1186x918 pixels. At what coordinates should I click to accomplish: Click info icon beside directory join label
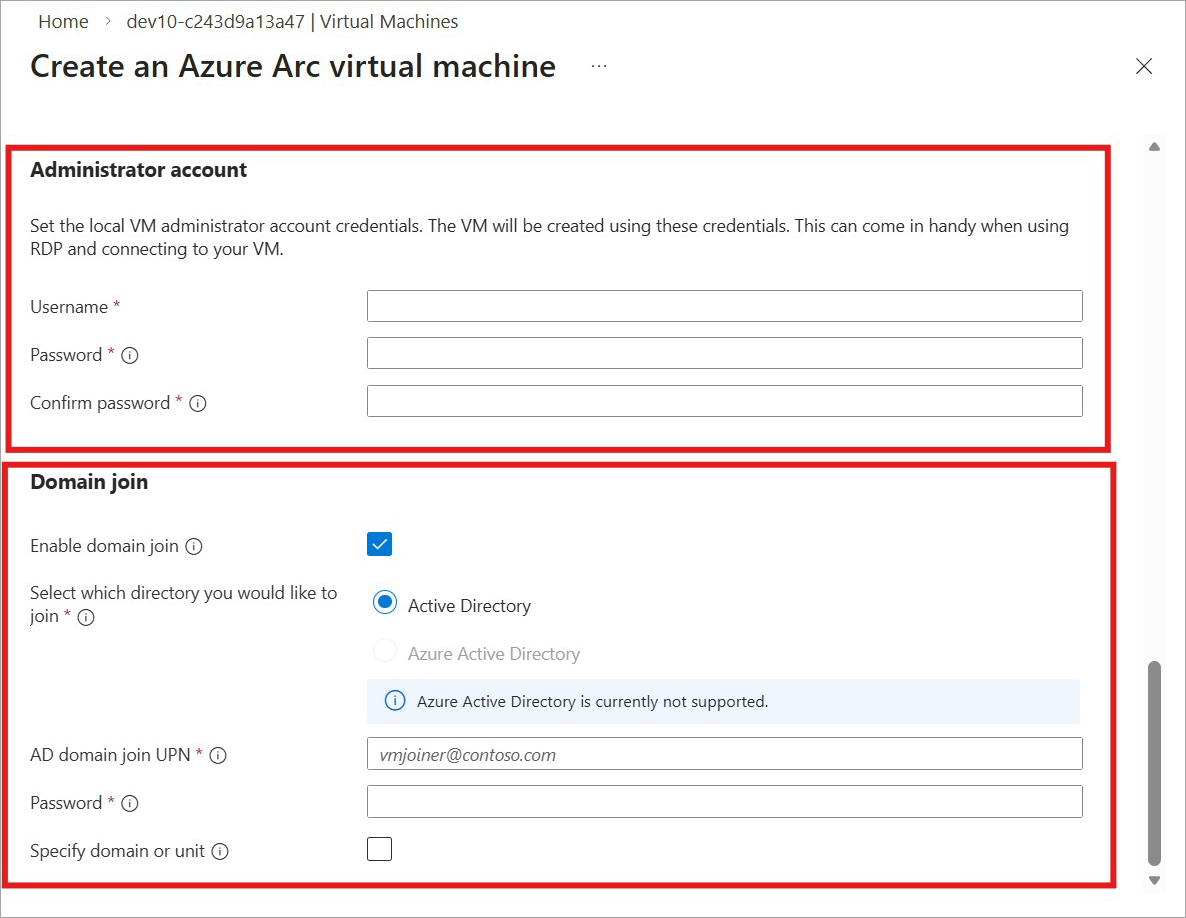(x=86, y=617)
